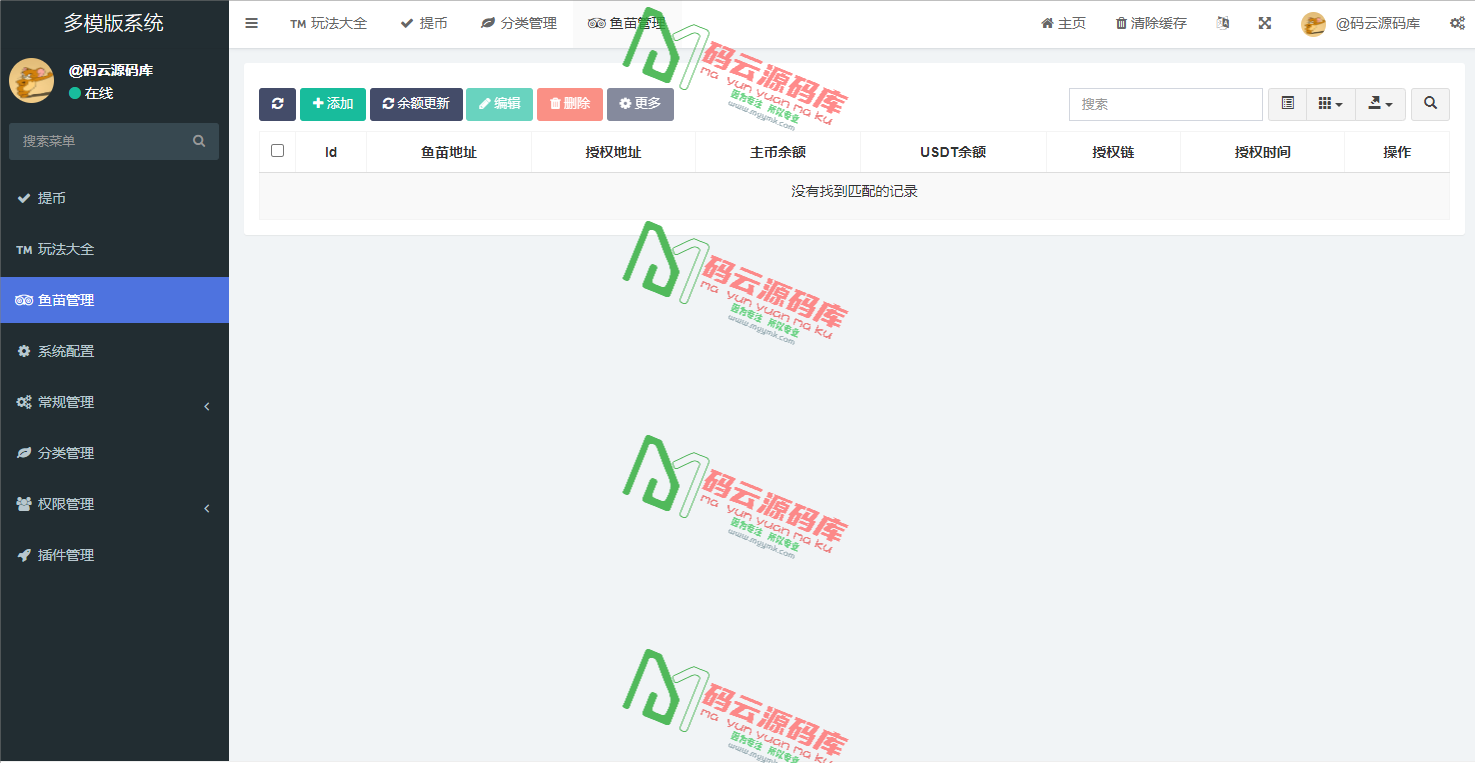Click the language switch icon in top bar
Image resolution: width=1475 pixels, height=763 pixels.
coord(1222,21)
